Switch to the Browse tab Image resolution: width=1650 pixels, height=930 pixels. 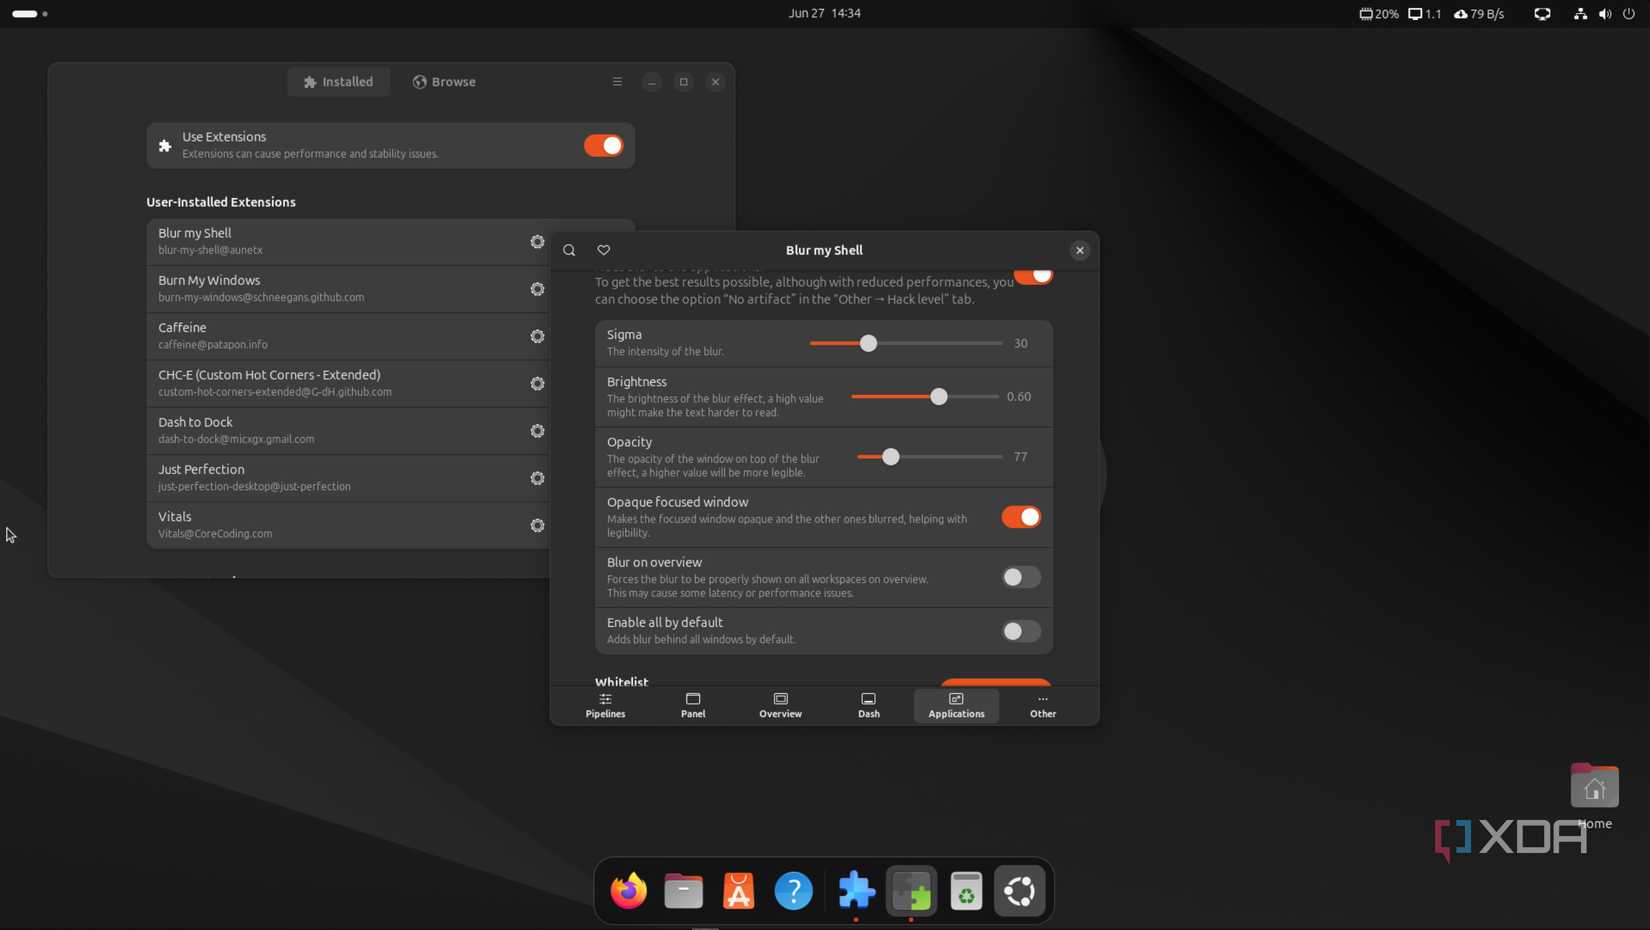pos(444,81)
